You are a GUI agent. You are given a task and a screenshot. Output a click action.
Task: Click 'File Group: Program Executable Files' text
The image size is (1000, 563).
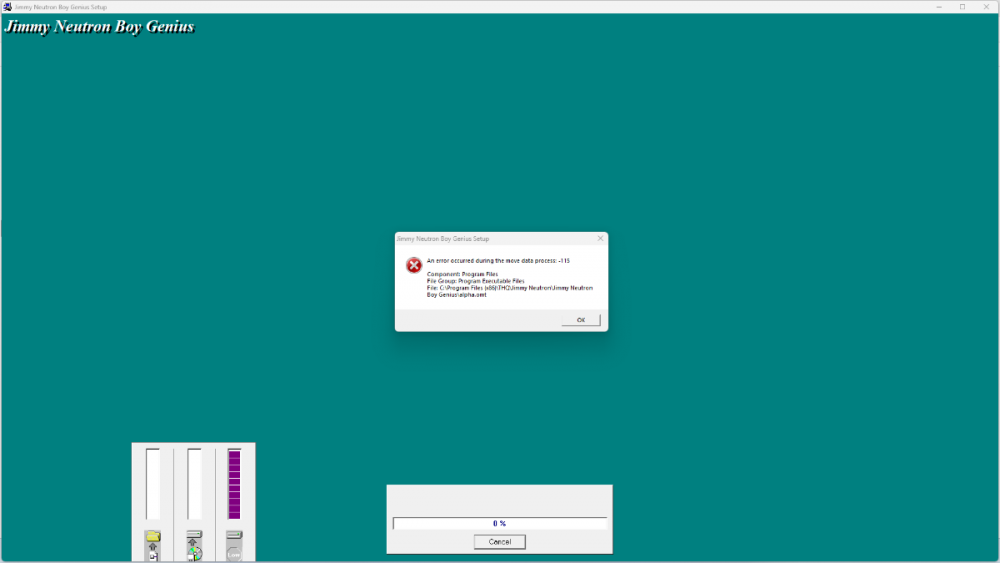476,281
